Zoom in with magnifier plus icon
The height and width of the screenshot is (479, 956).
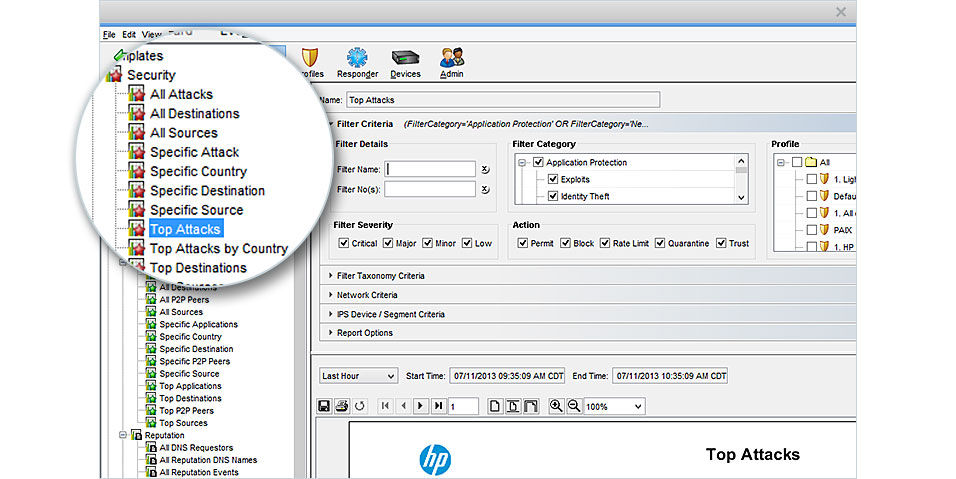557,406
